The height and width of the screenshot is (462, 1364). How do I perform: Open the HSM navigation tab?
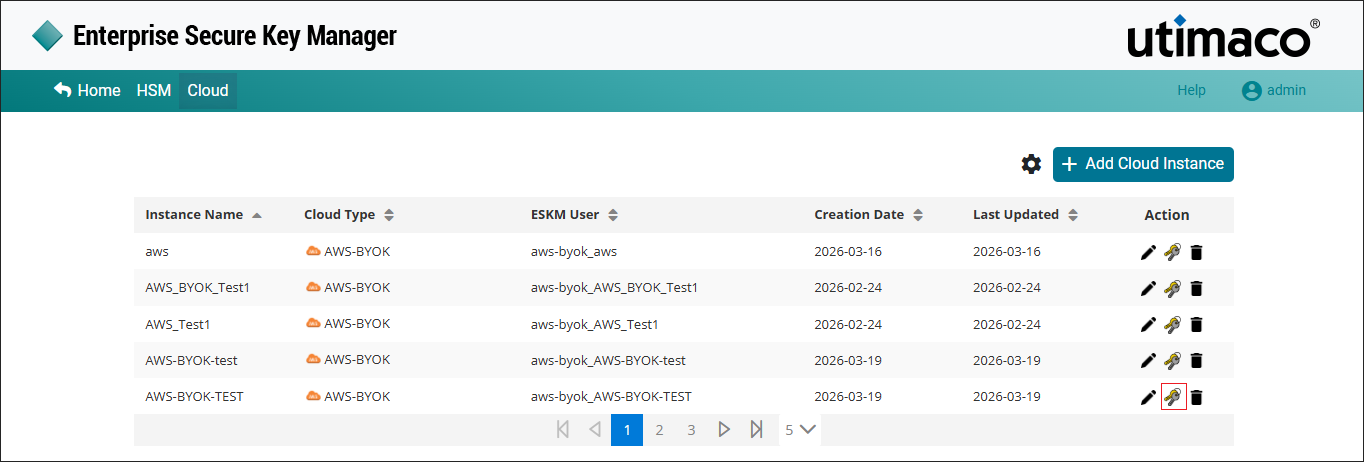click(154, 90)
